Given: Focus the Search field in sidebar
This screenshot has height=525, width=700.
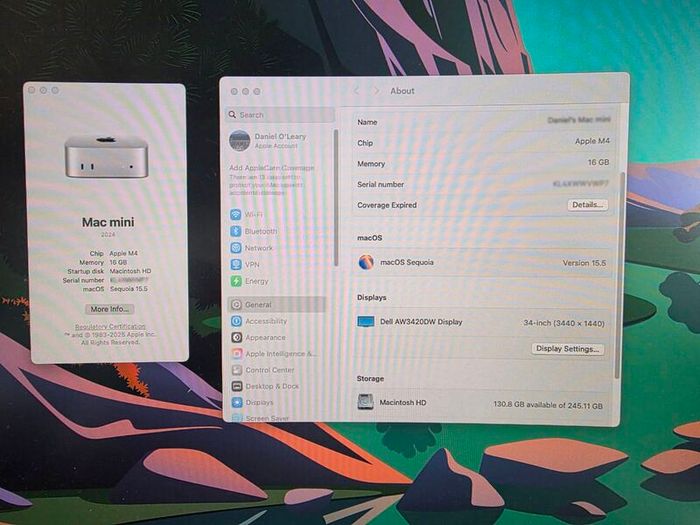Looking at the screenshot, I should 280,115.
